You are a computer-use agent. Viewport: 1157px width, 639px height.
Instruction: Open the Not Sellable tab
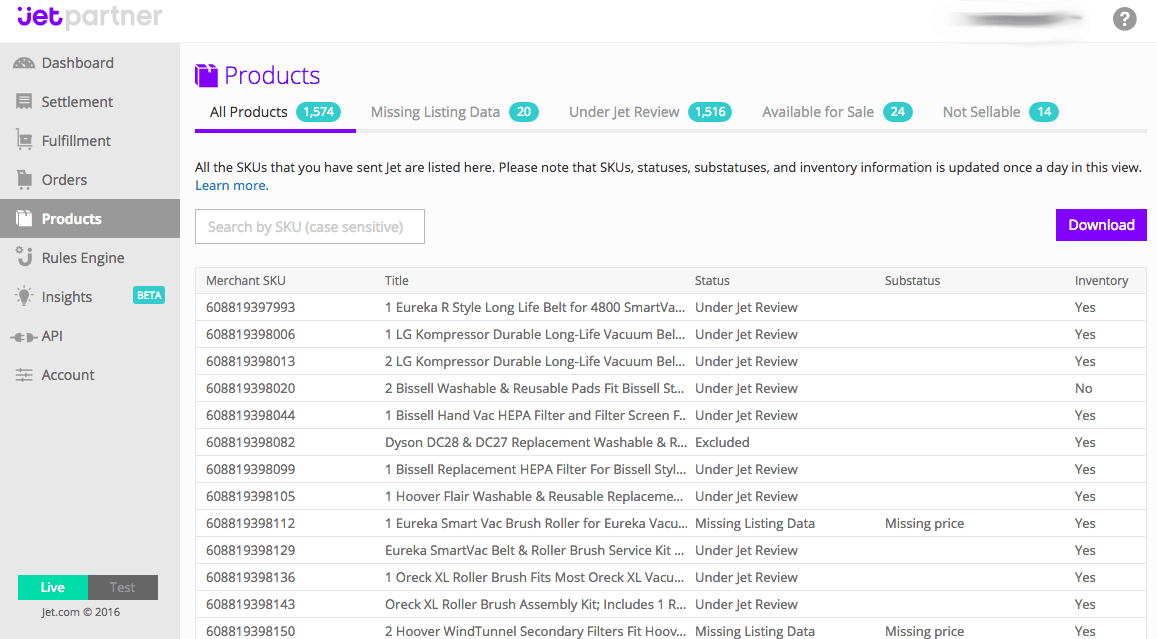pos(1001,112)
